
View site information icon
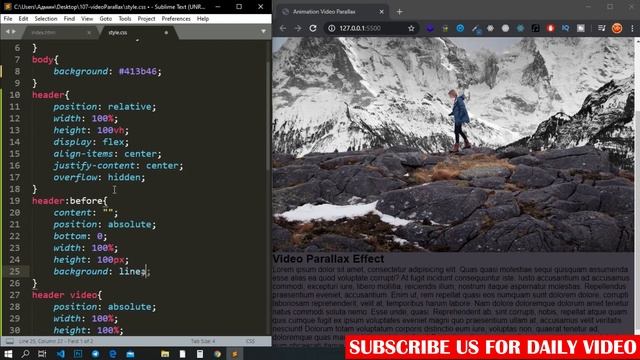click(332, 28)
